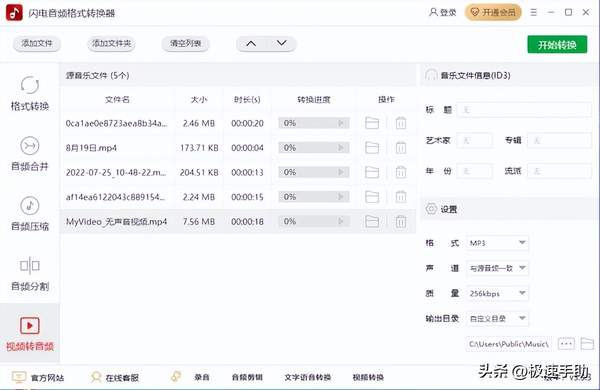Click 开通会员 membership button
600x390 pixels.
coord(493,13)
